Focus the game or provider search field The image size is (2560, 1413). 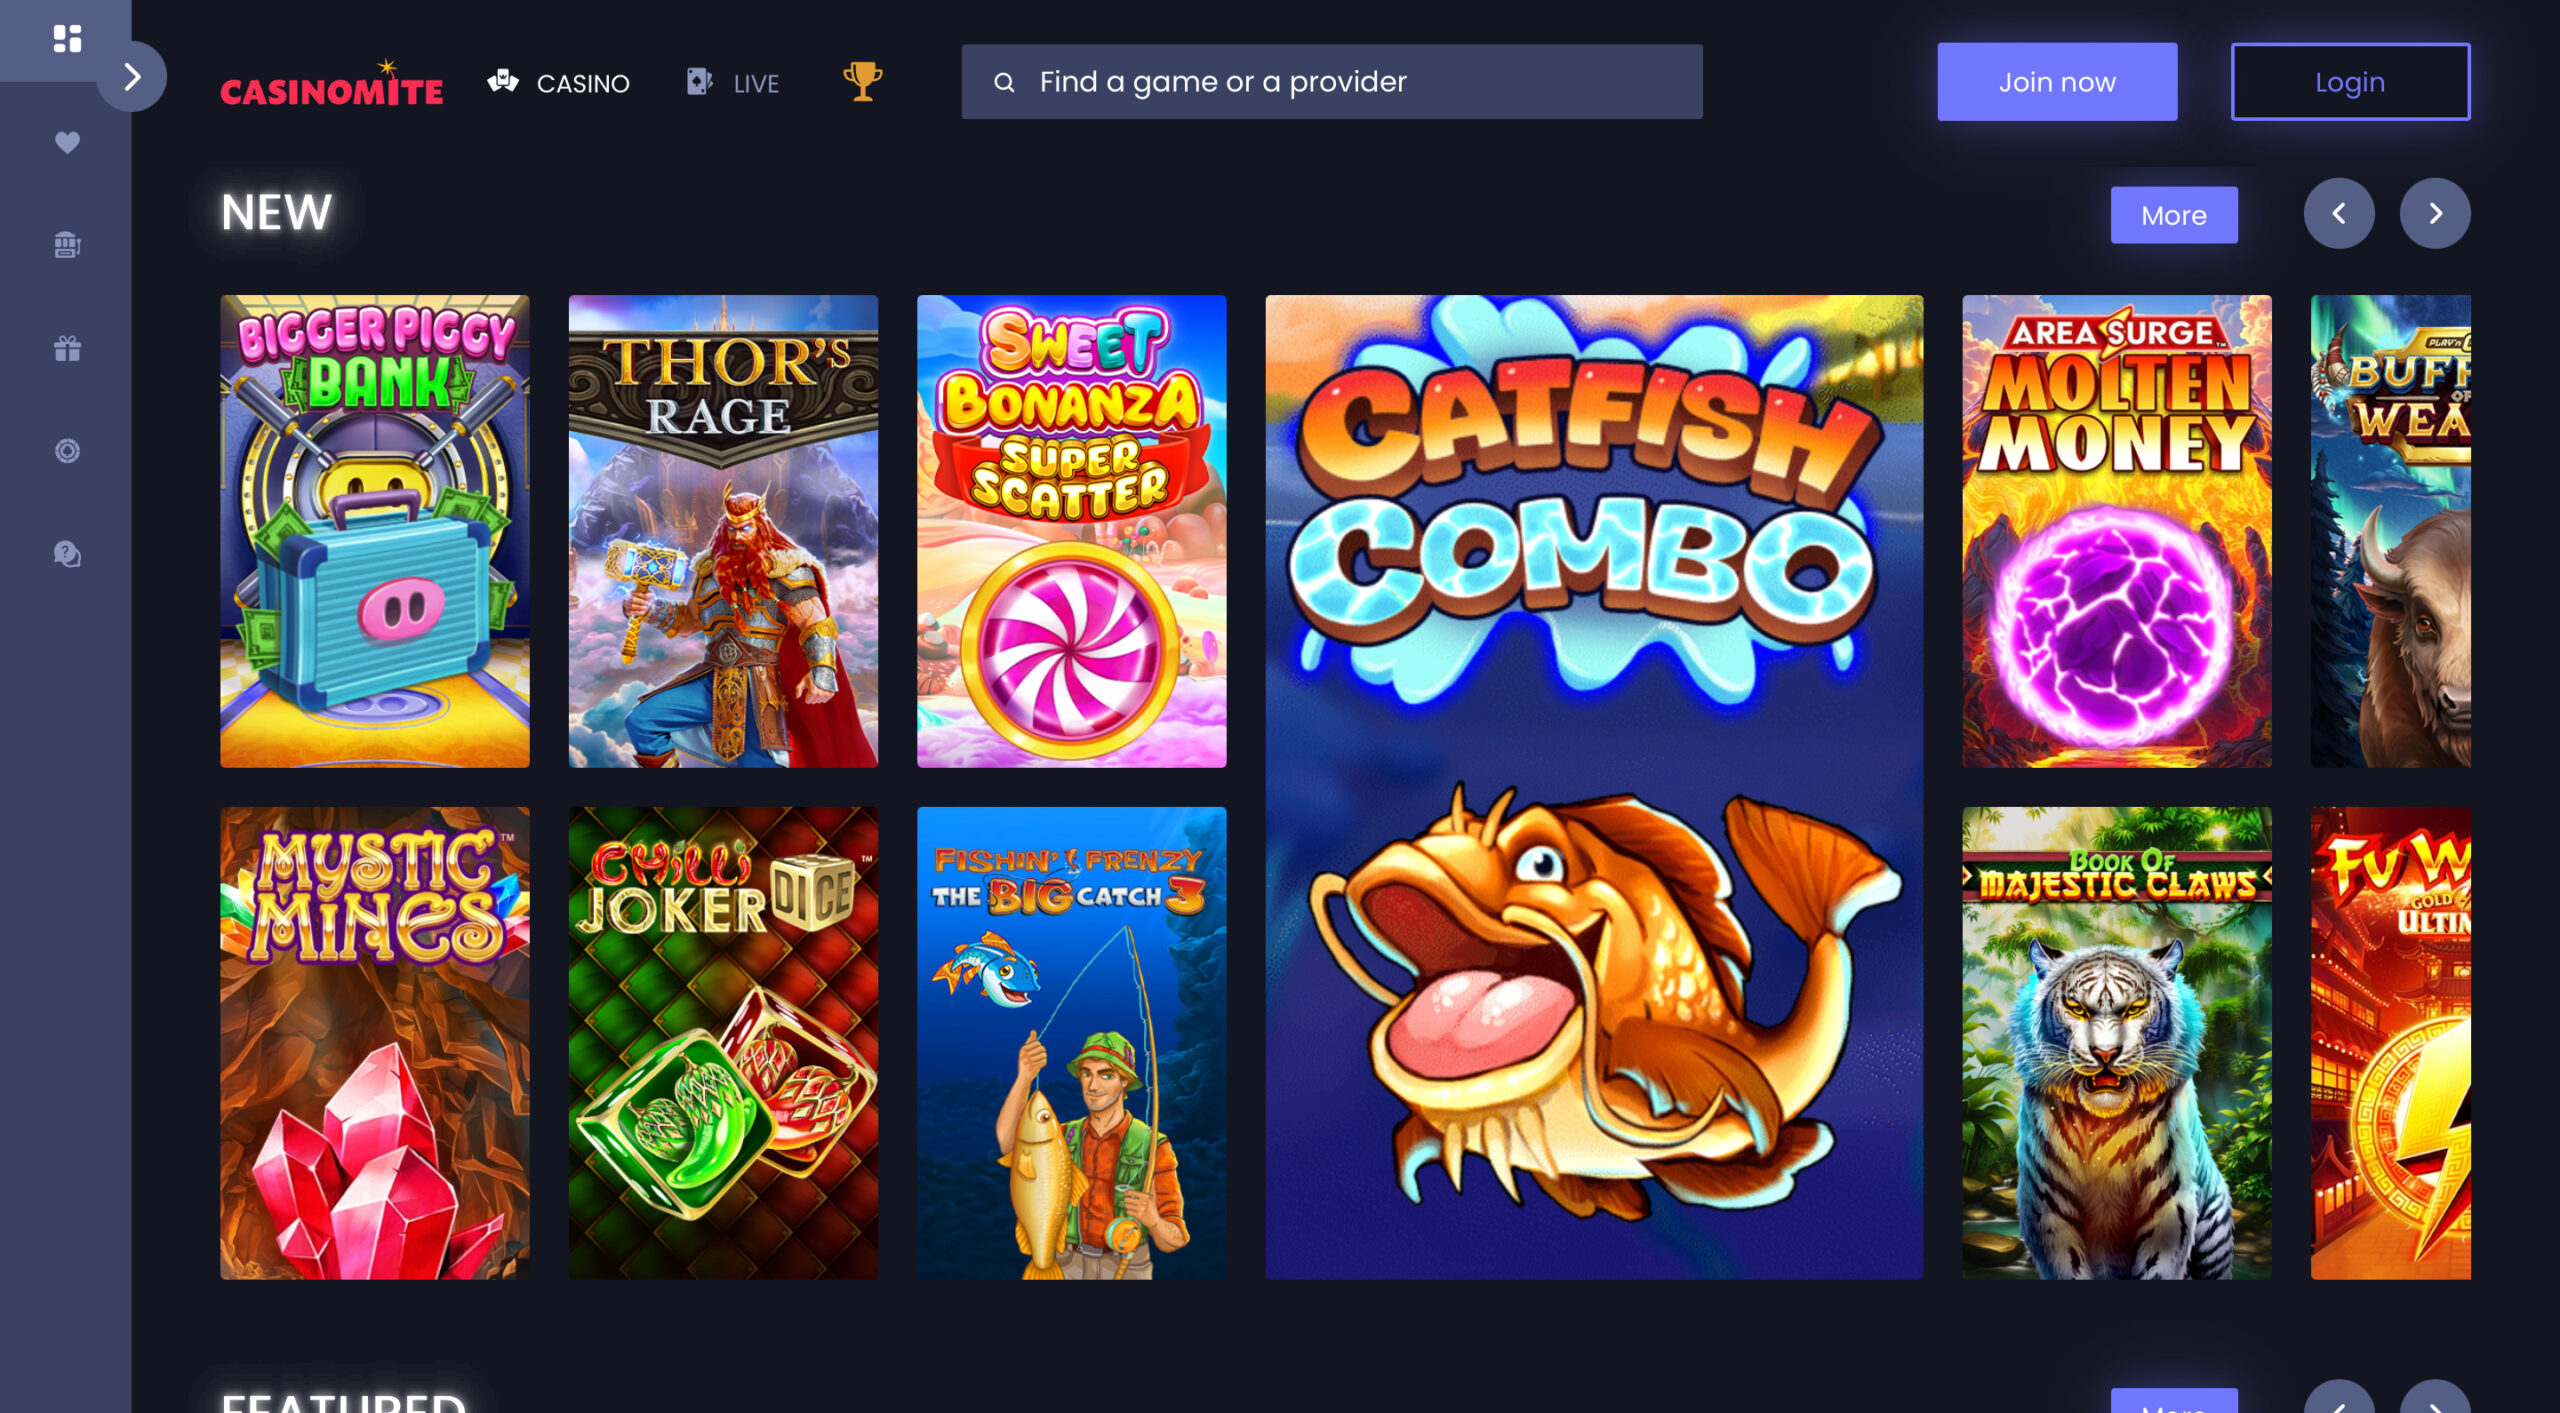coord(1332,82)
